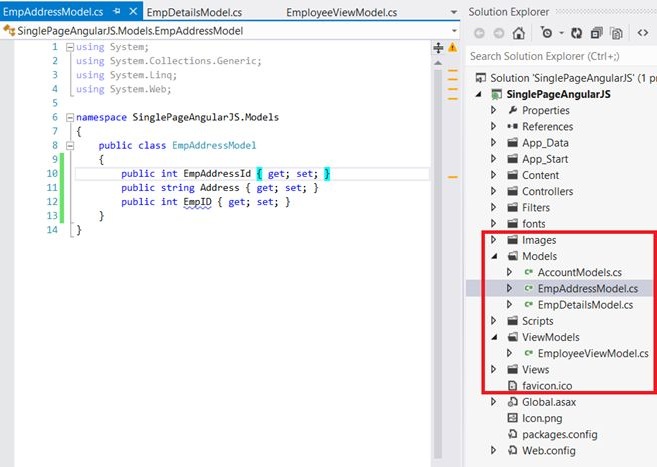Click the Filters folder icon
Image resolution: width=657 pixels, height=467 pixels.
coord(512,207)
